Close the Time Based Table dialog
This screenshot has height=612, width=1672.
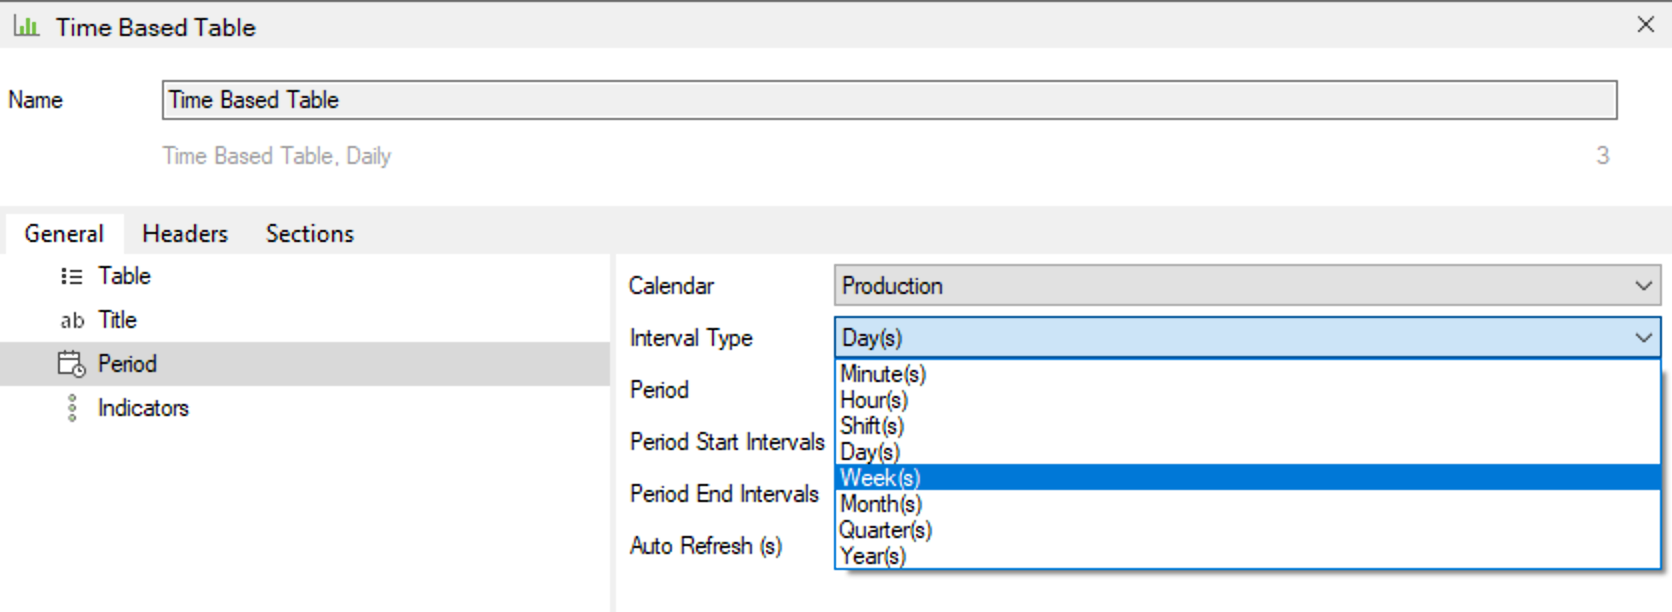[x=1646, y=24]
